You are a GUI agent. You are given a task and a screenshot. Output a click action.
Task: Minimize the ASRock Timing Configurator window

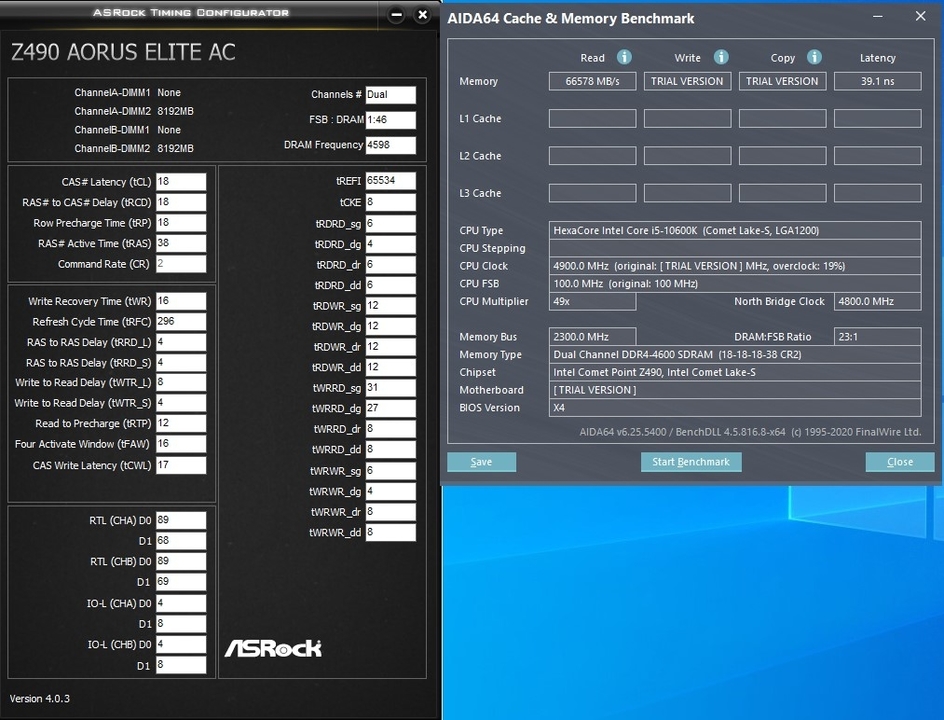click(x=396, y=15)
